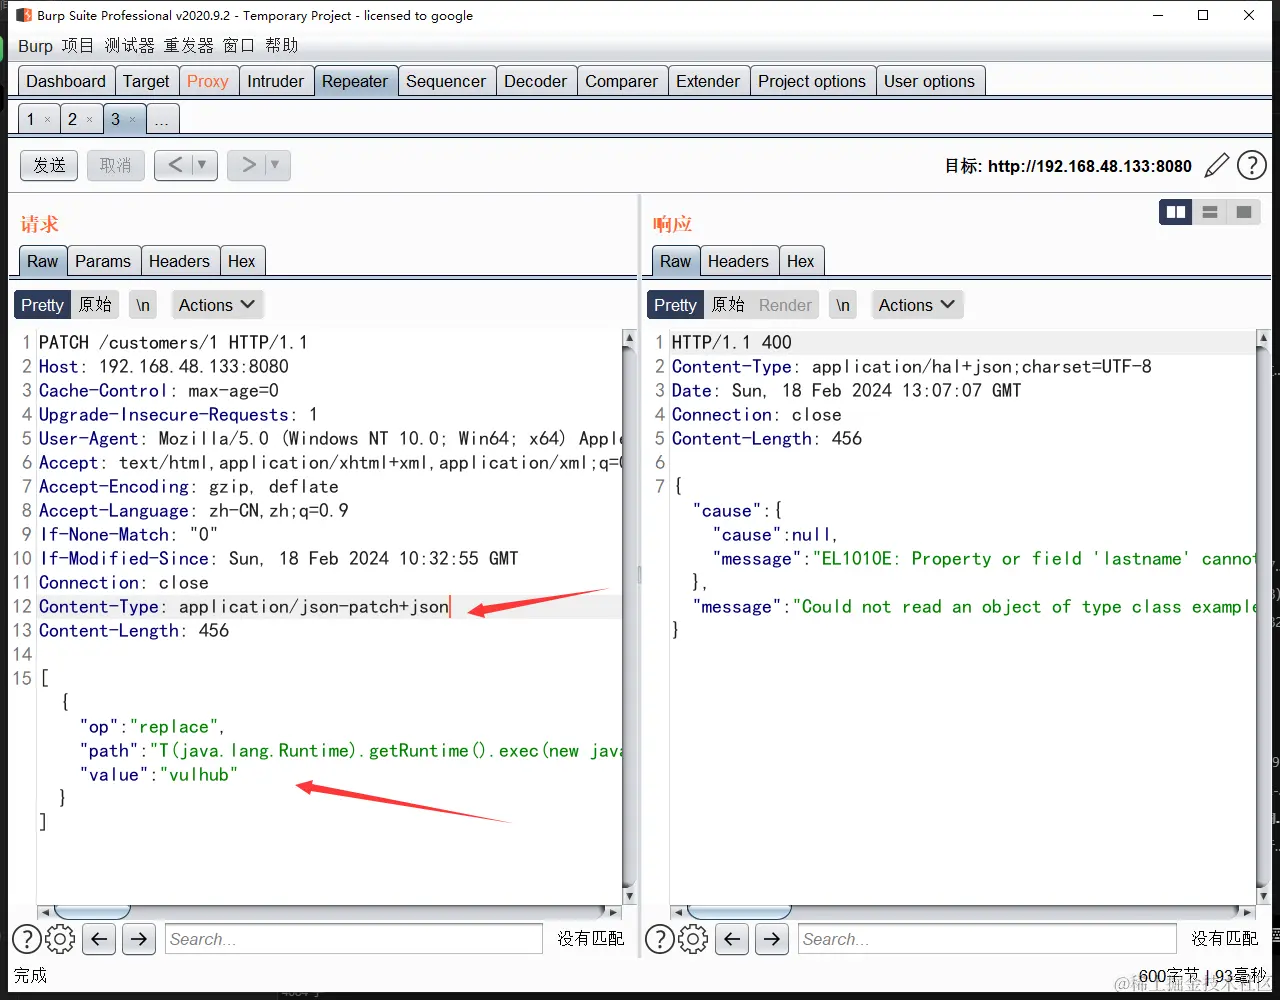Toggle response \n non-printable characters display
This screenshot has height=1000, width=1280.
(843, 305)
